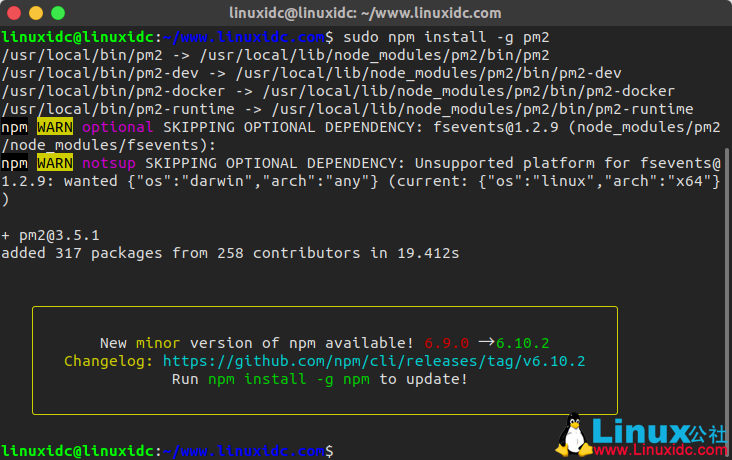732x460 pixels.
Task: Click the yellow 'Changelog:' label
Action: coord(108,361)
